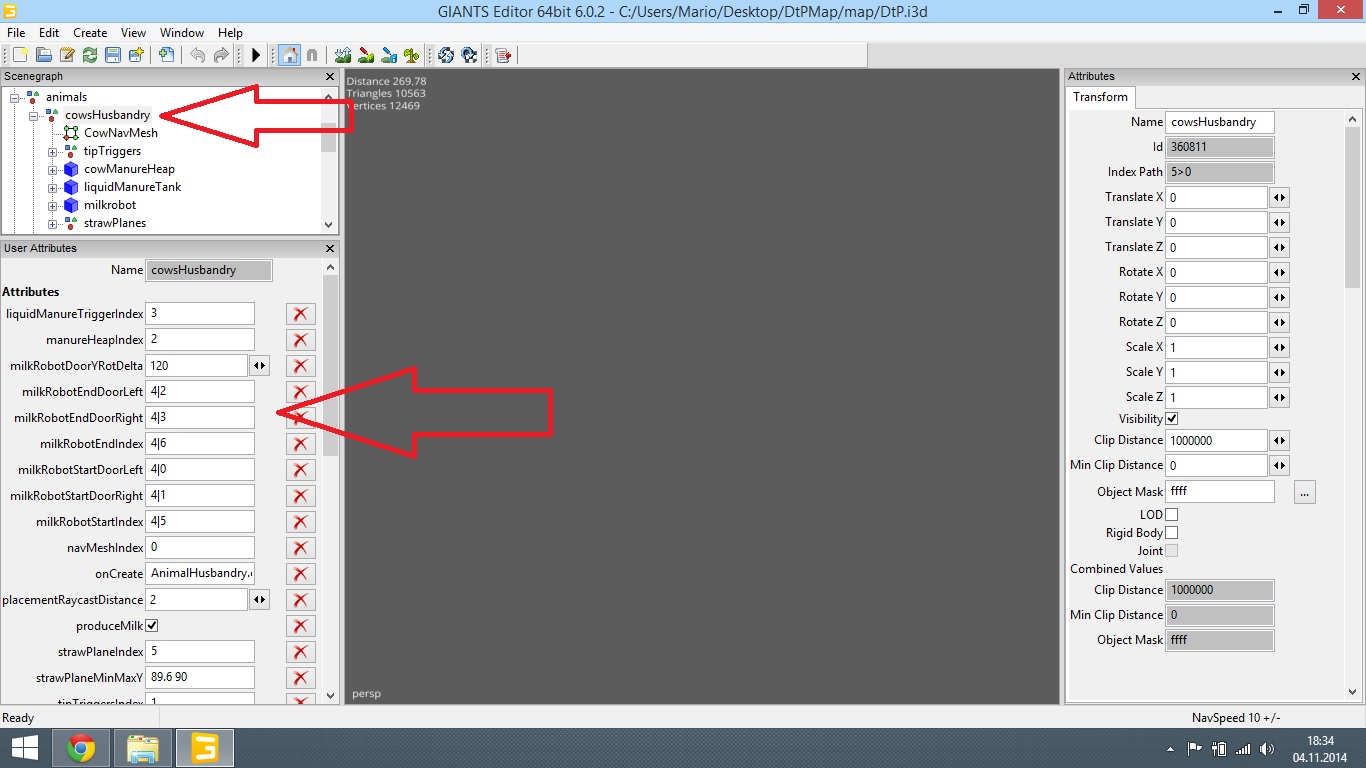Collapse the cowsHusbandry tree node

pos(34,116)
